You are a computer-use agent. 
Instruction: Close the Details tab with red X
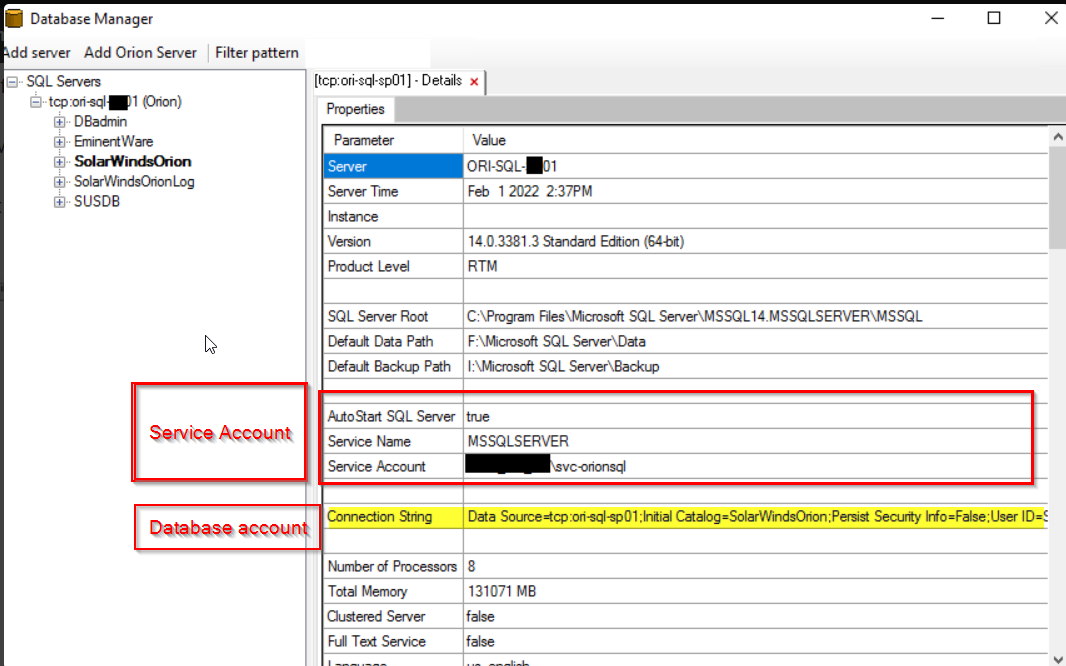(475, 82)
